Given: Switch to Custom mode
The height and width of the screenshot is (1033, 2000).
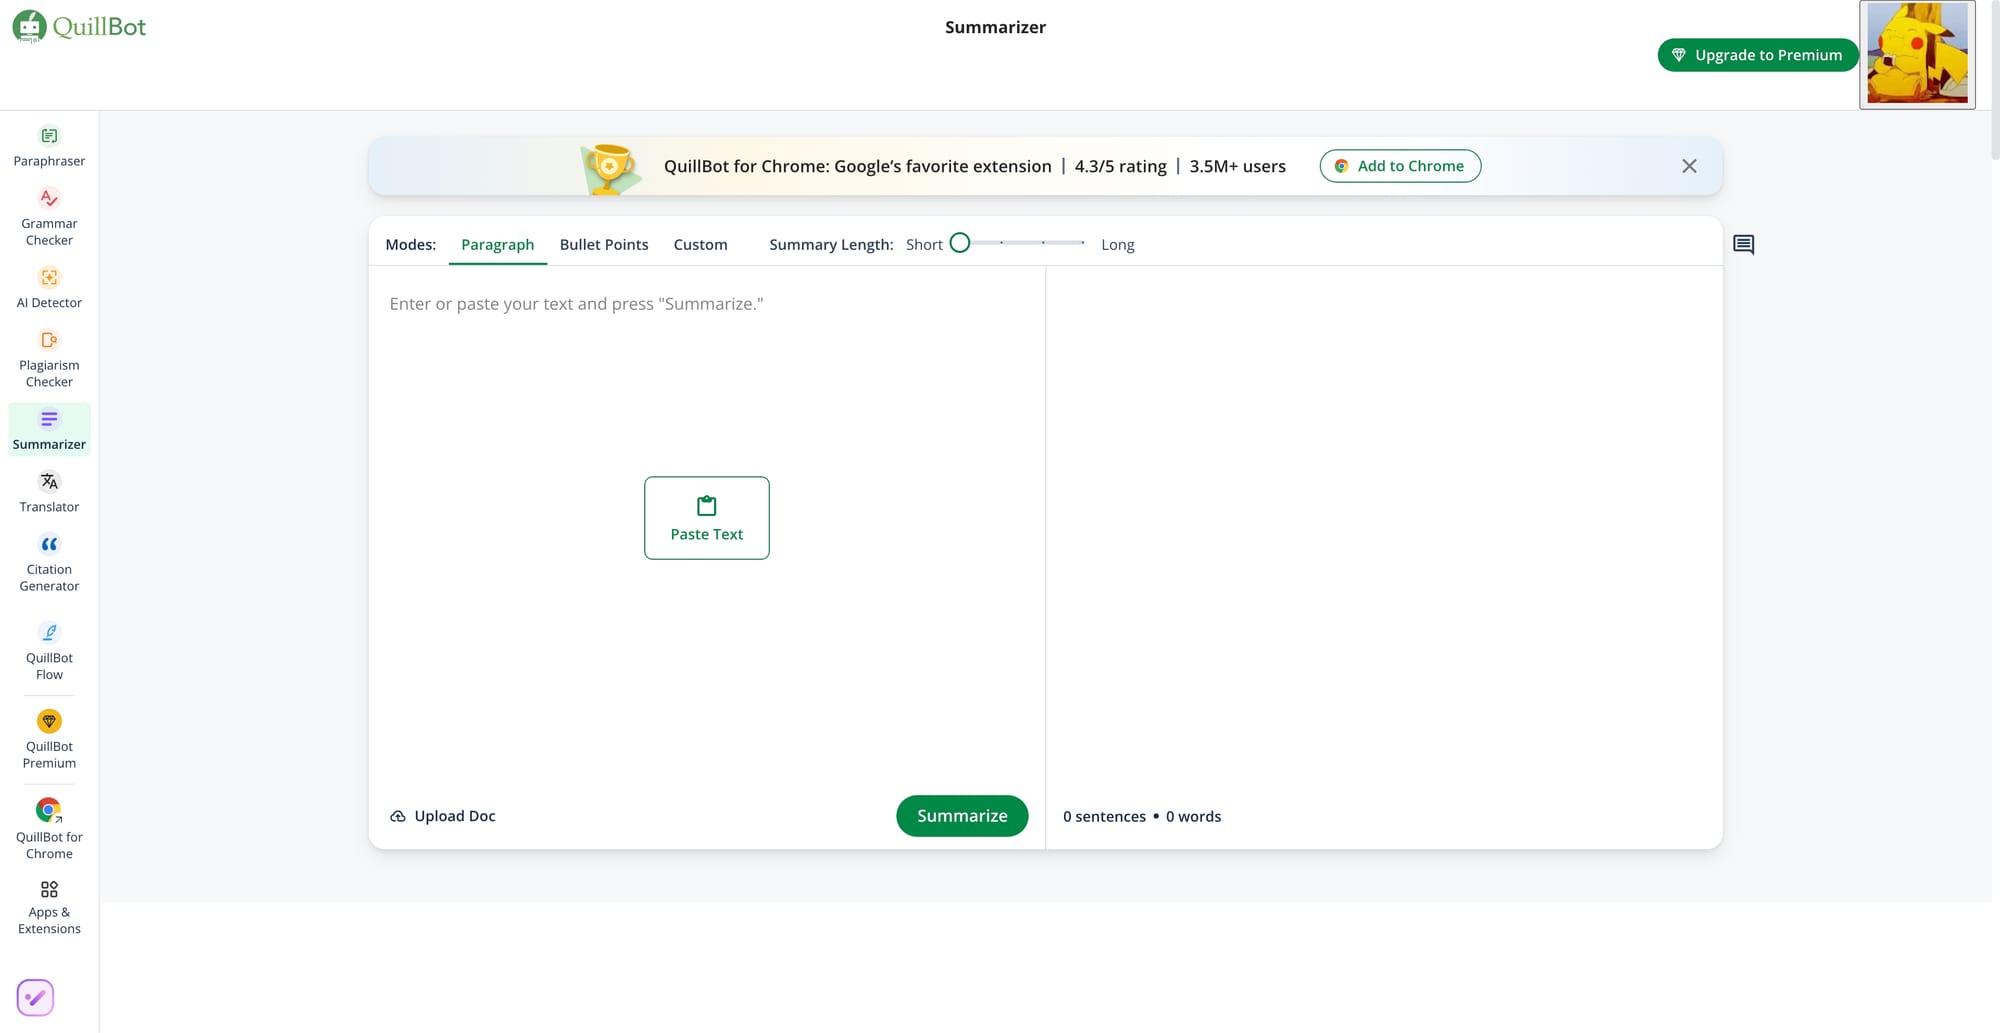Looking at the screenshot, I should (x=700, y=245).
